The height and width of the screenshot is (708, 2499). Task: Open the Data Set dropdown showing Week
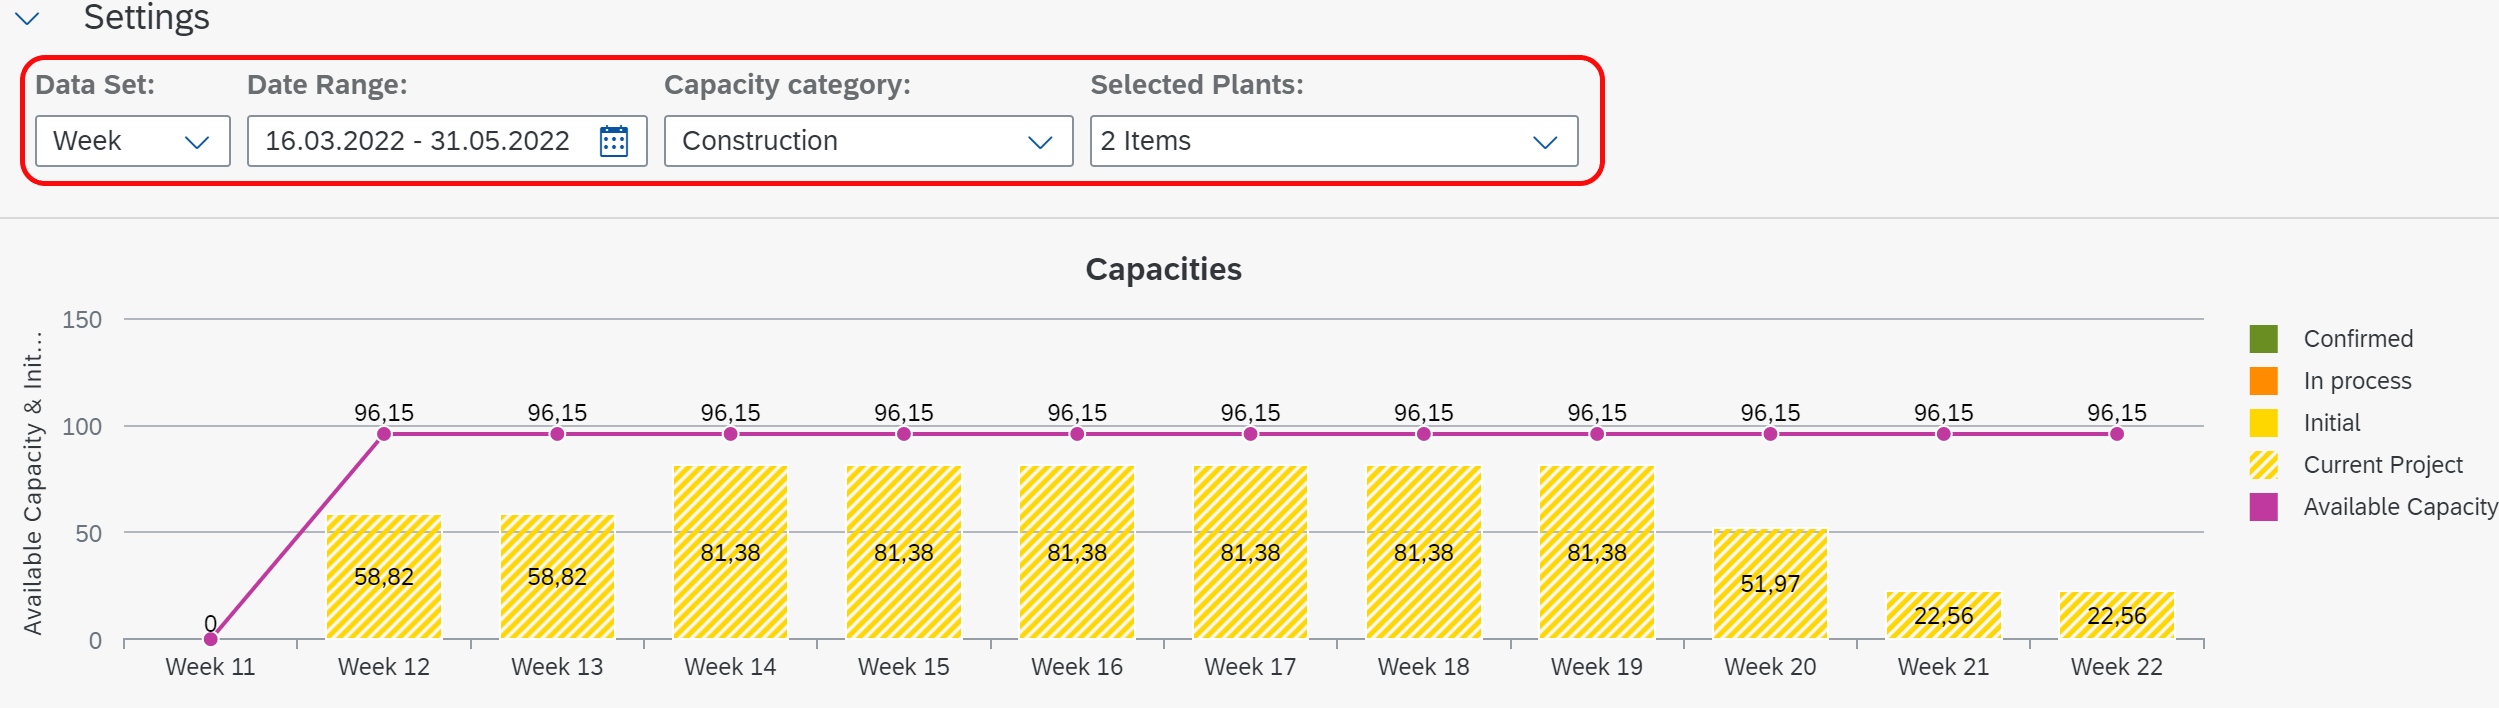point(131,141)
